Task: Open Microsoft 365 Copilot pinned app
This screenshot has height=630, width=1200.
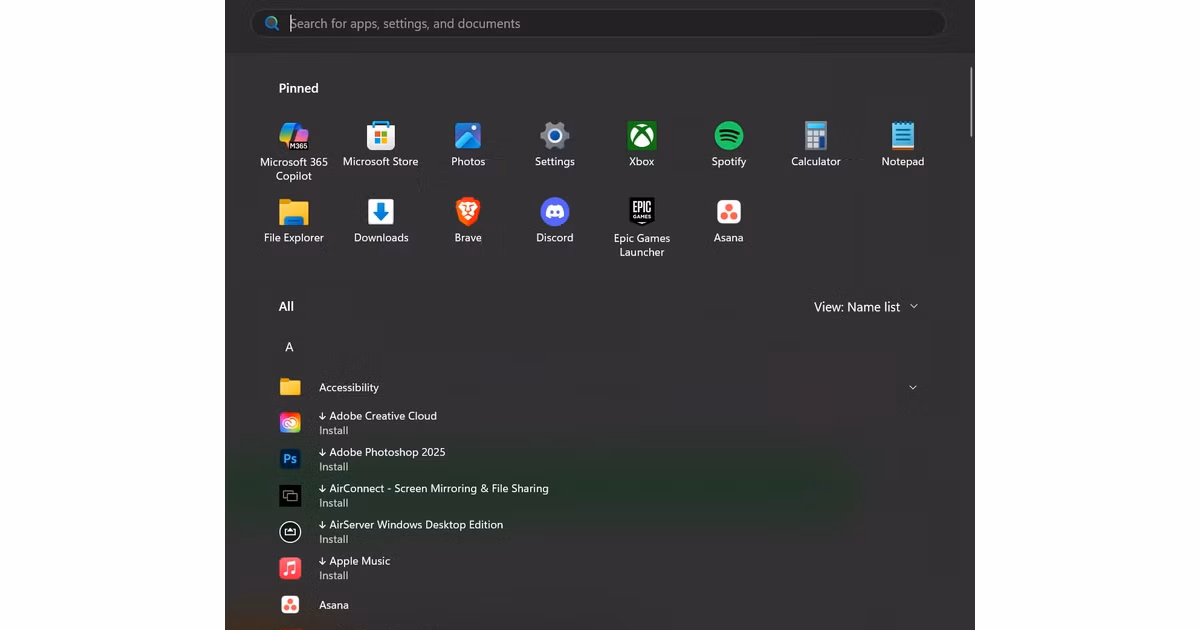Action: point(293,137)
